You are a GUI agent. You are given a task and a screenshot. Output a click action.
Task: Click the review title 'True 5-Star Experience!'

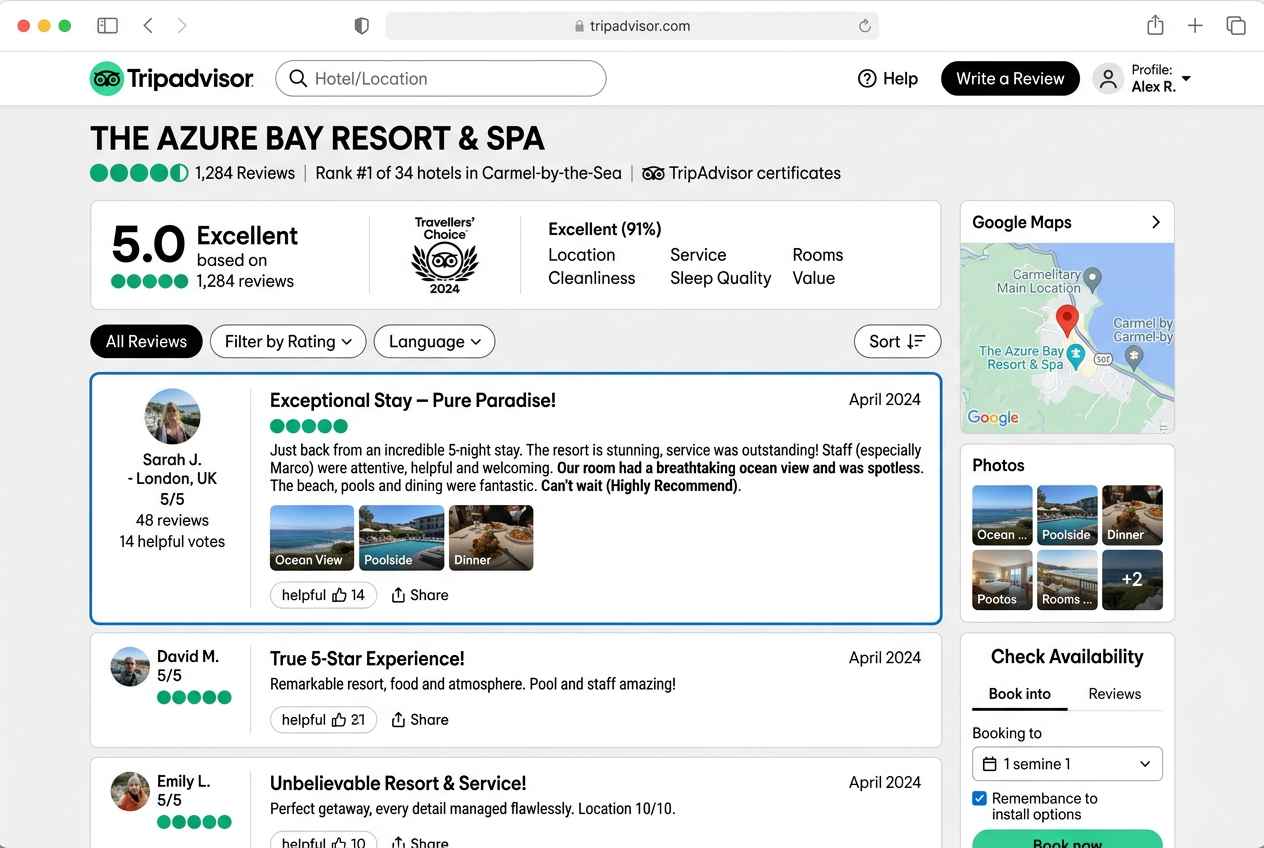[367, 659]
